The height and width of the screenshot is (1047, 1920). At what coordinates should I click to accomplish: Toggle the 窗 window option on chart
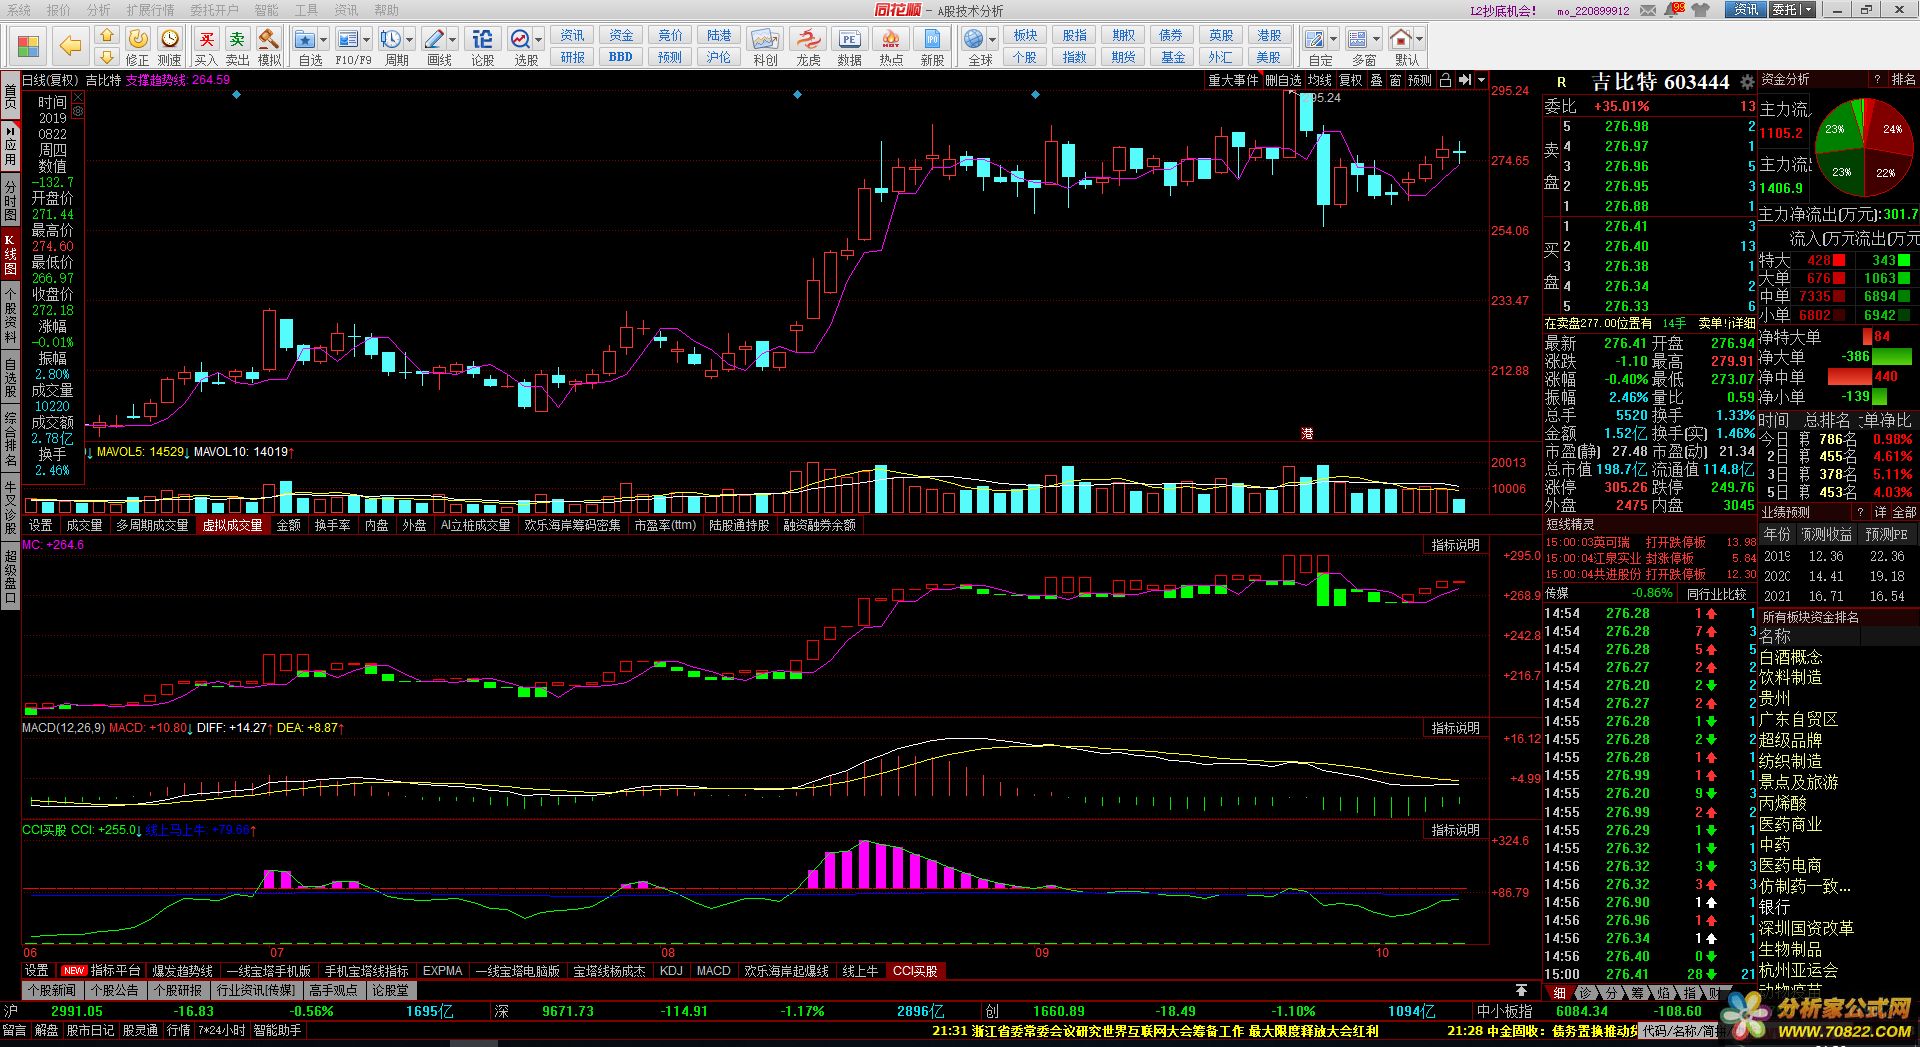[x=1395, y=80]
